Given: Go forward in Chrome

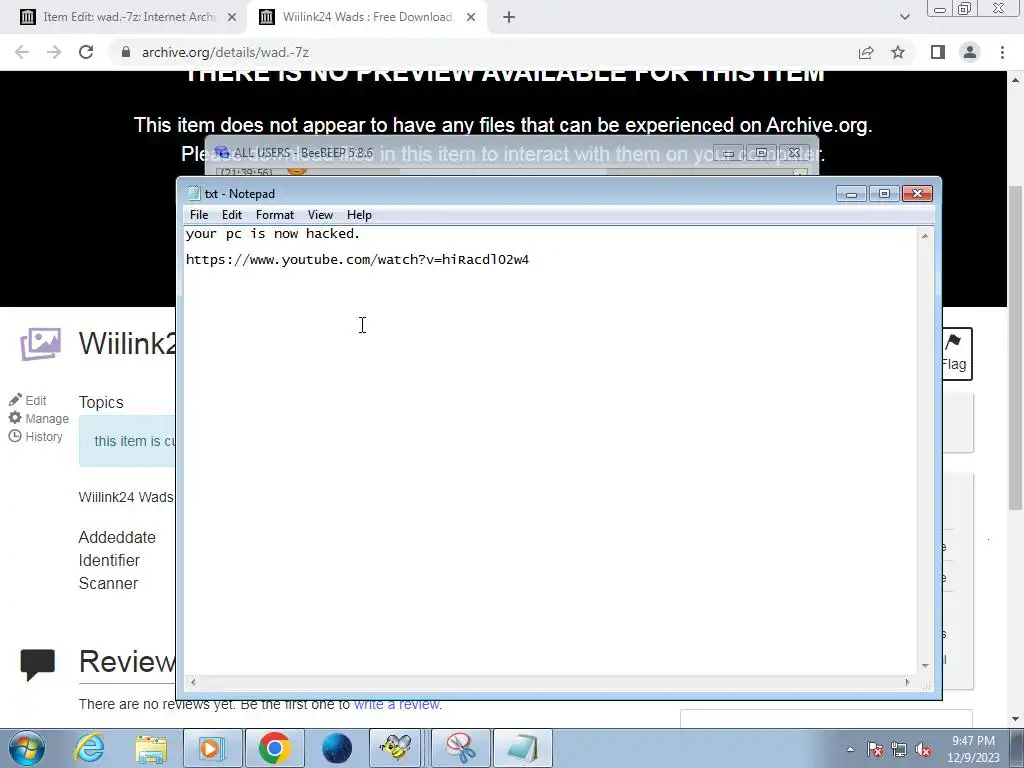Looking at the screenshot, I should click(x=54, y=52).
